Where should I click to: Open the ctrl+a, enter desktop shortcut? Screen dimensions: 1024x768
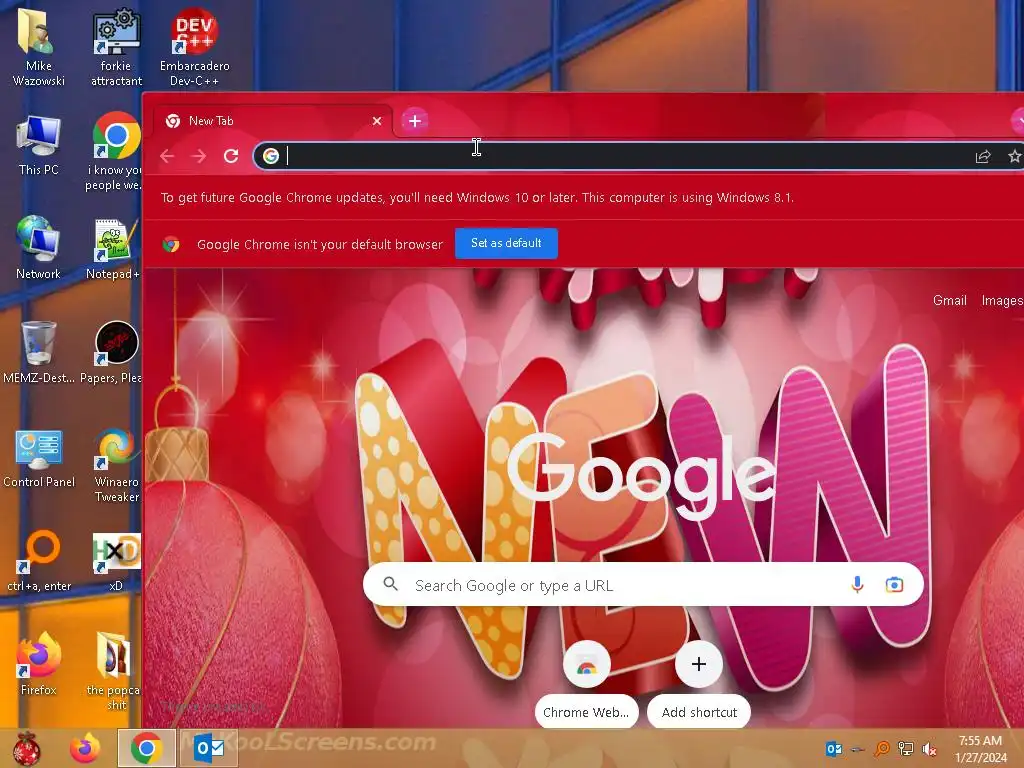(x=38, y=560)
